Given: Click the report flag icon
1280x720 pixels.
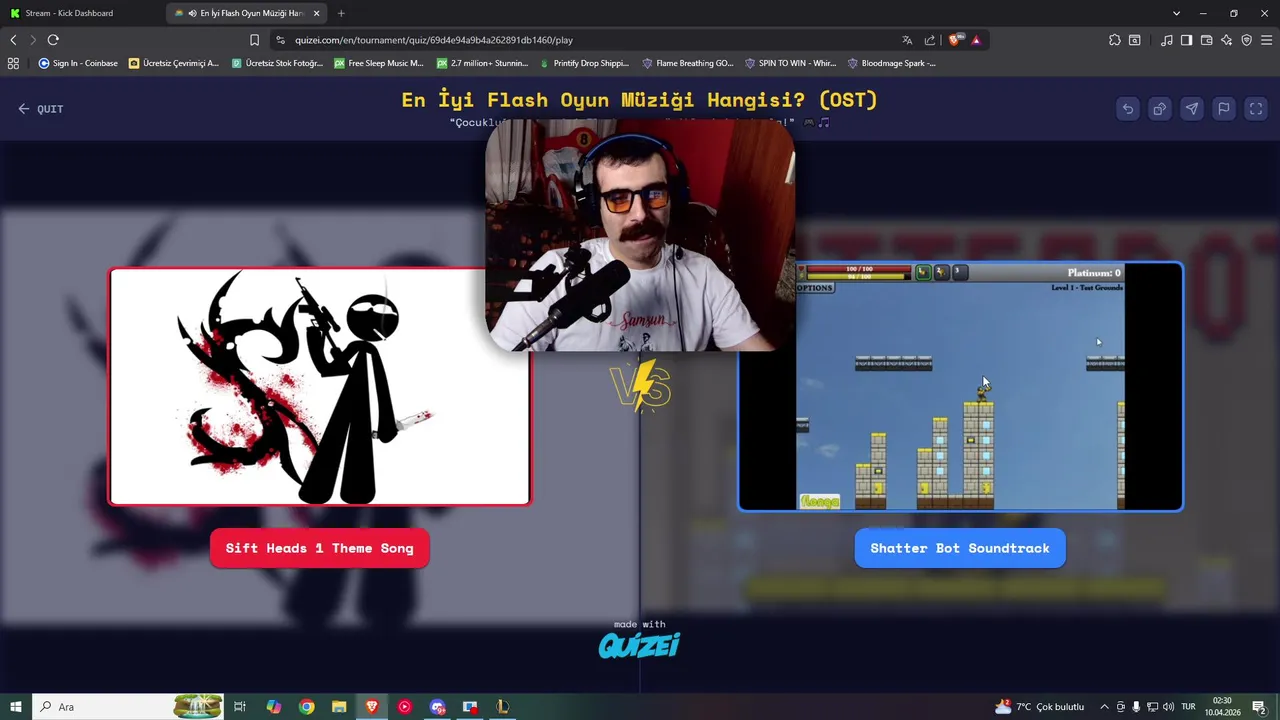Looking at the screenshot, I should [1224, 109].
